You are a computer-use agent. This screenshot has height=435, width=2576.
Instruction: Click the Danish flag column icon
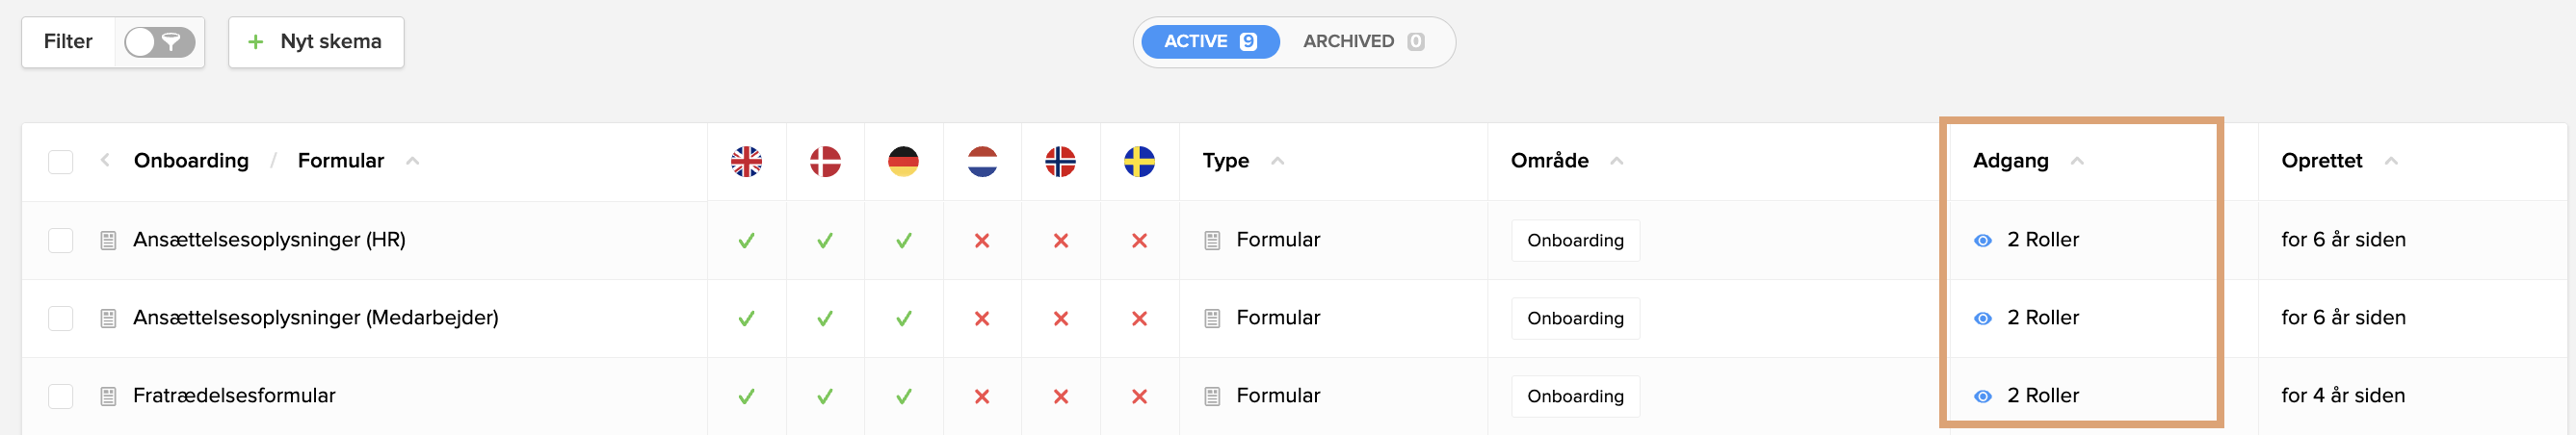(x=825, y=161)
